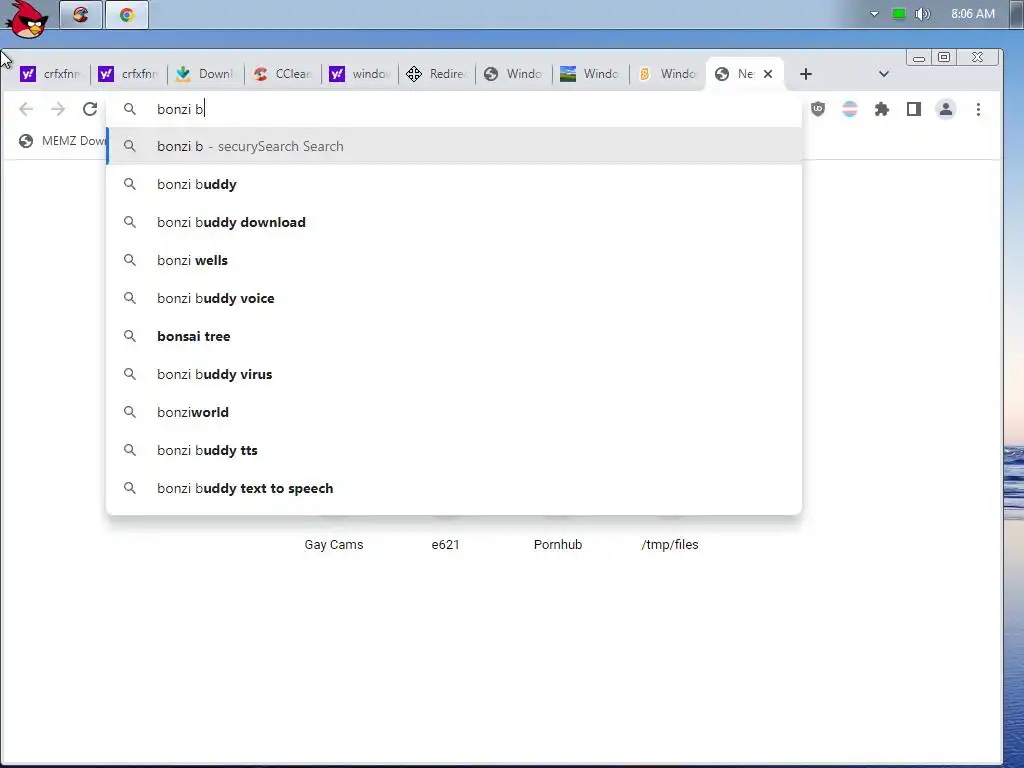Open the Chrome taskbar button

127,14
